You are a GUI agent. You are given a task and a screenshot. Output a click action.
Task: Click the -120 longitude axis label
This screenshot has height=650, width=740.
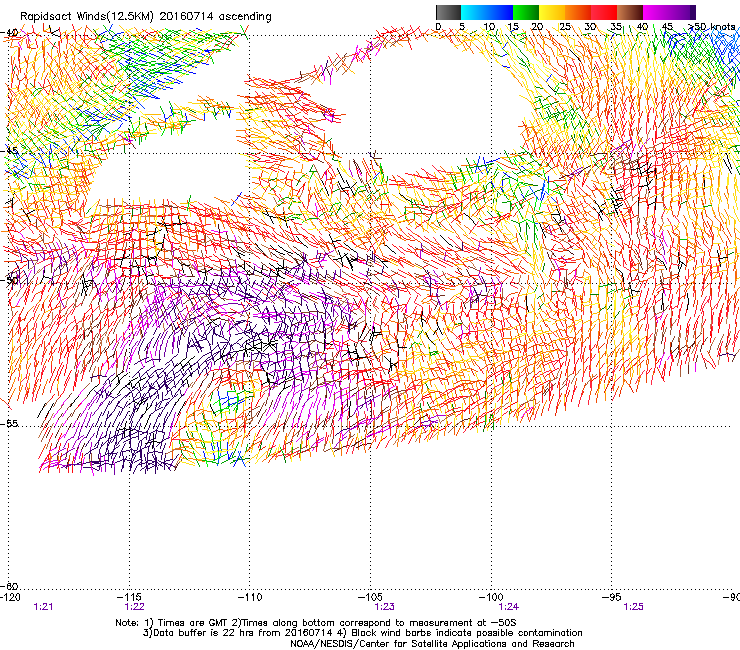(x=10, y=597)
